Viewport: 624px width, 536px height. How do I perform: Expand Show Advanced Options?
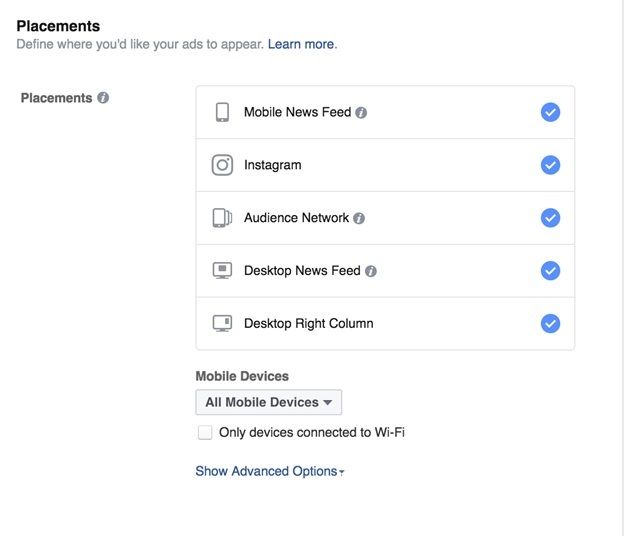[x=269, y=471]
